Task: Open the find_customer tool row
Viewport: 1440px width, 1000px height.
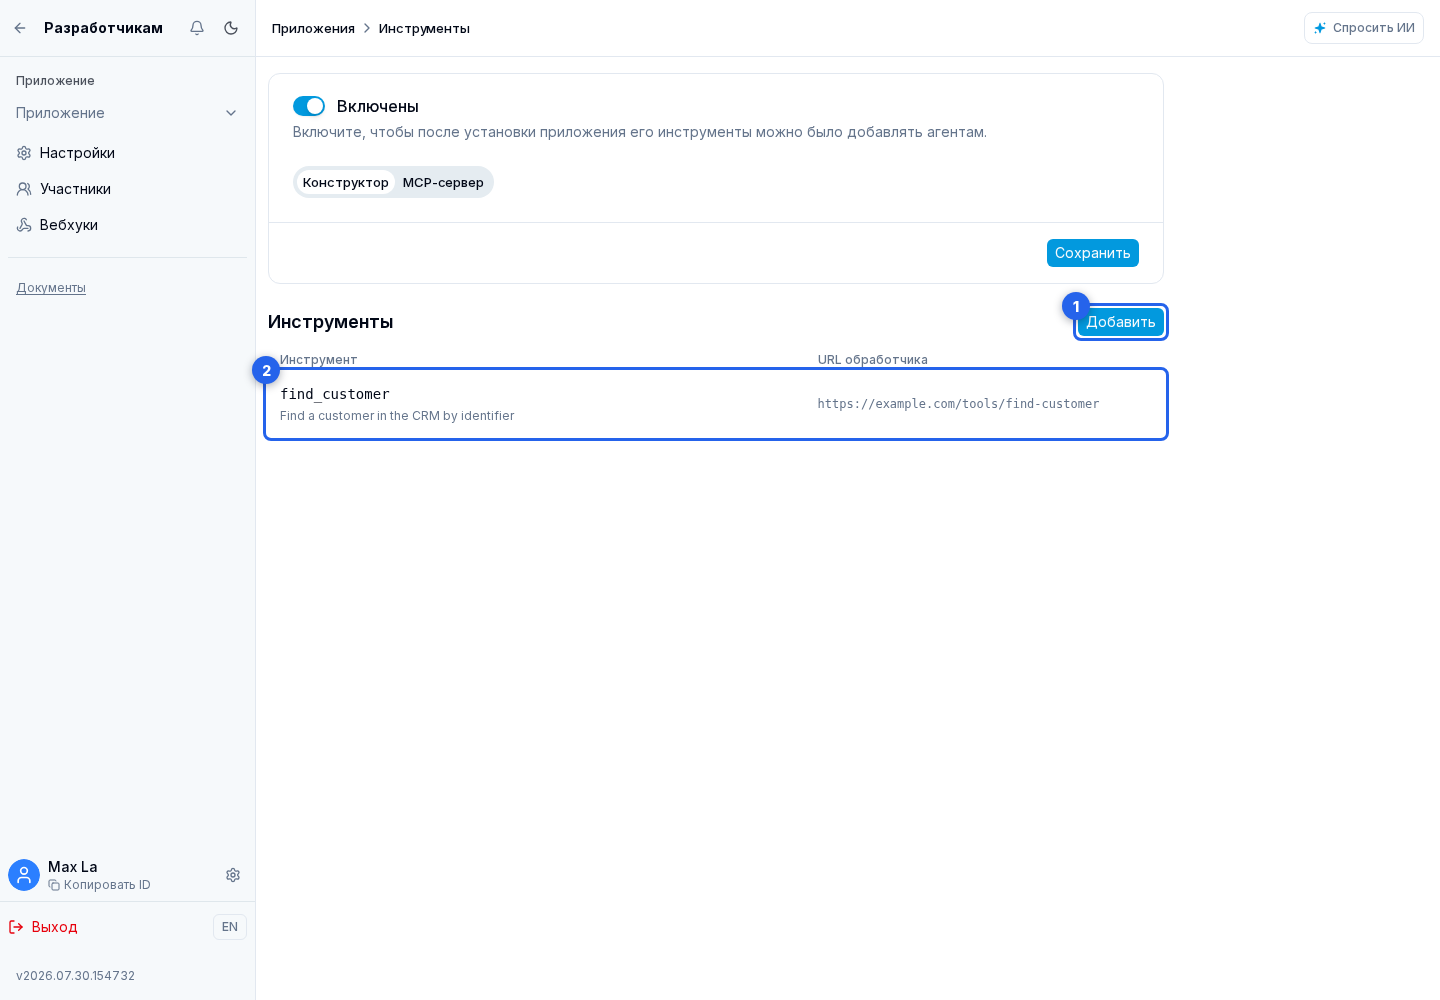Action: click(x=716, y=404)
